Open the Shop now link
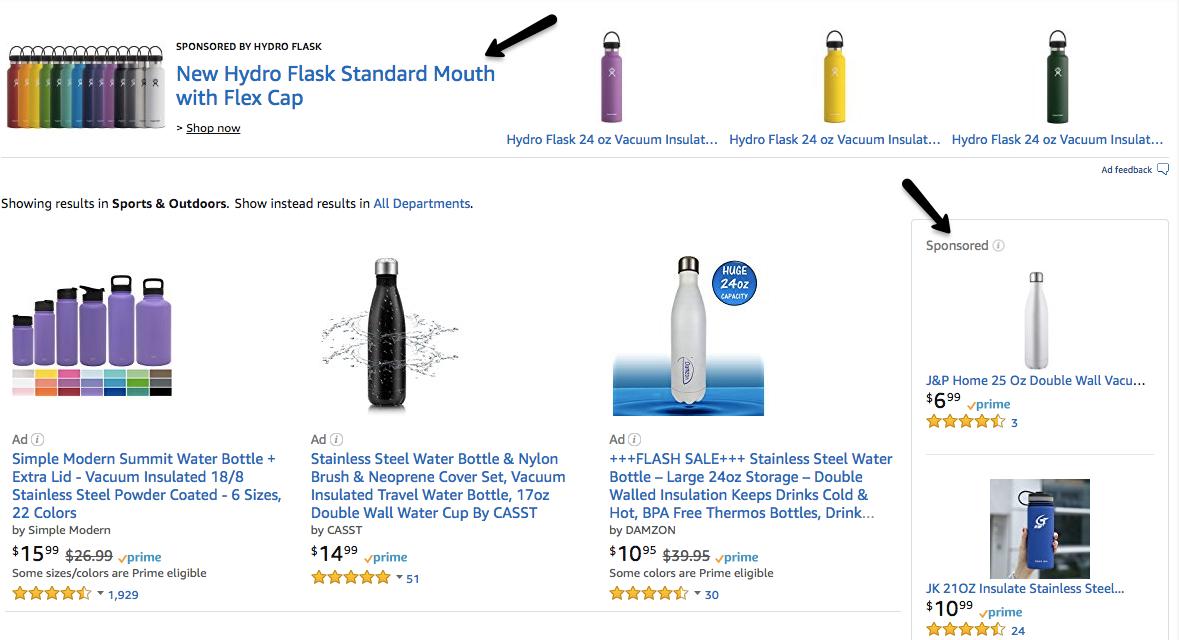 [213, 128]
